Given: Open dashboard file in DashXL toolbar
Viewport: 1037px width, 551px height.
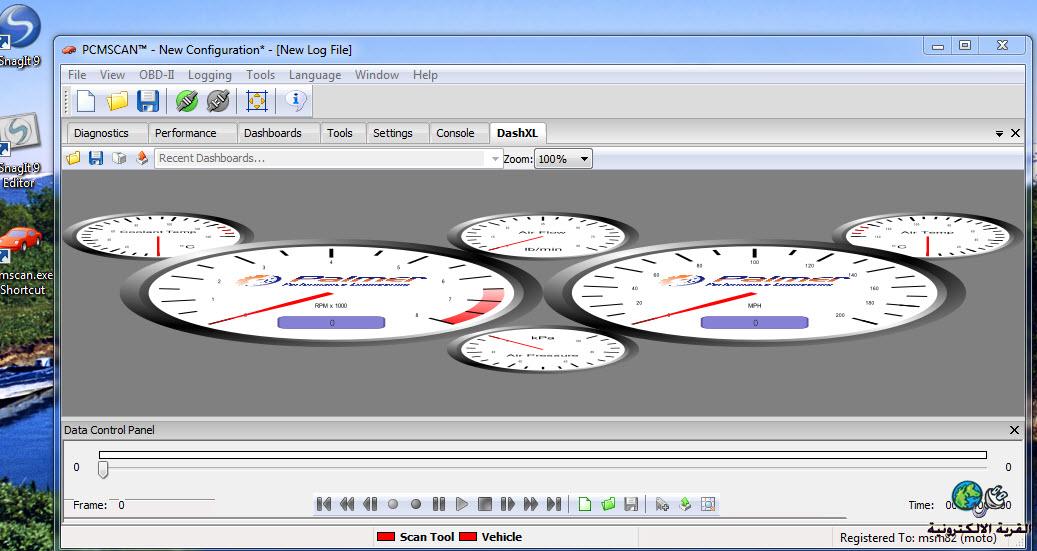Looking at the screenshot, I should click(73, 159).
